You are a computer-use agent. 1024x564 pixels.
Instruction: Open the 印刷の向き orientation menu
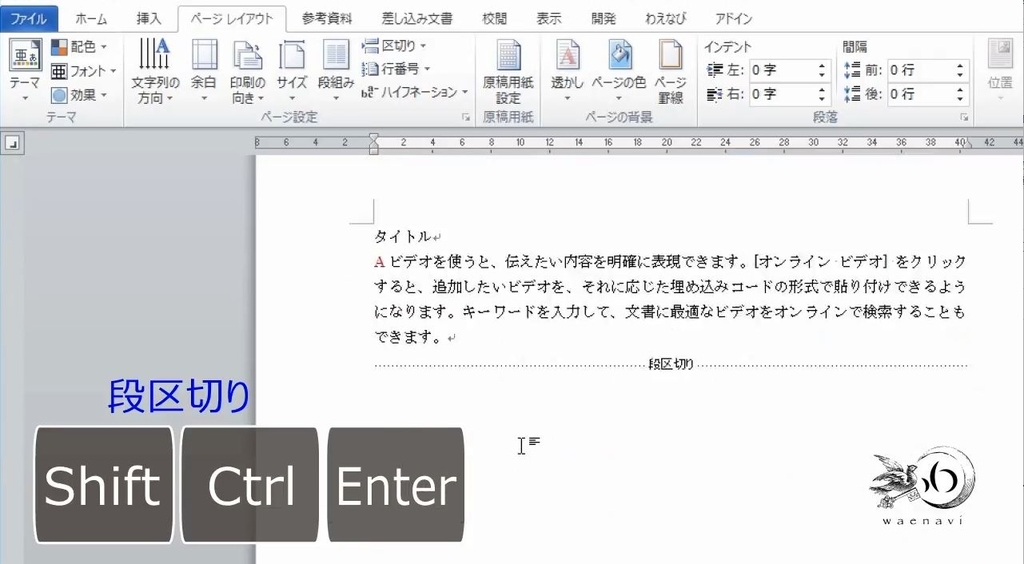click(248, 70)
